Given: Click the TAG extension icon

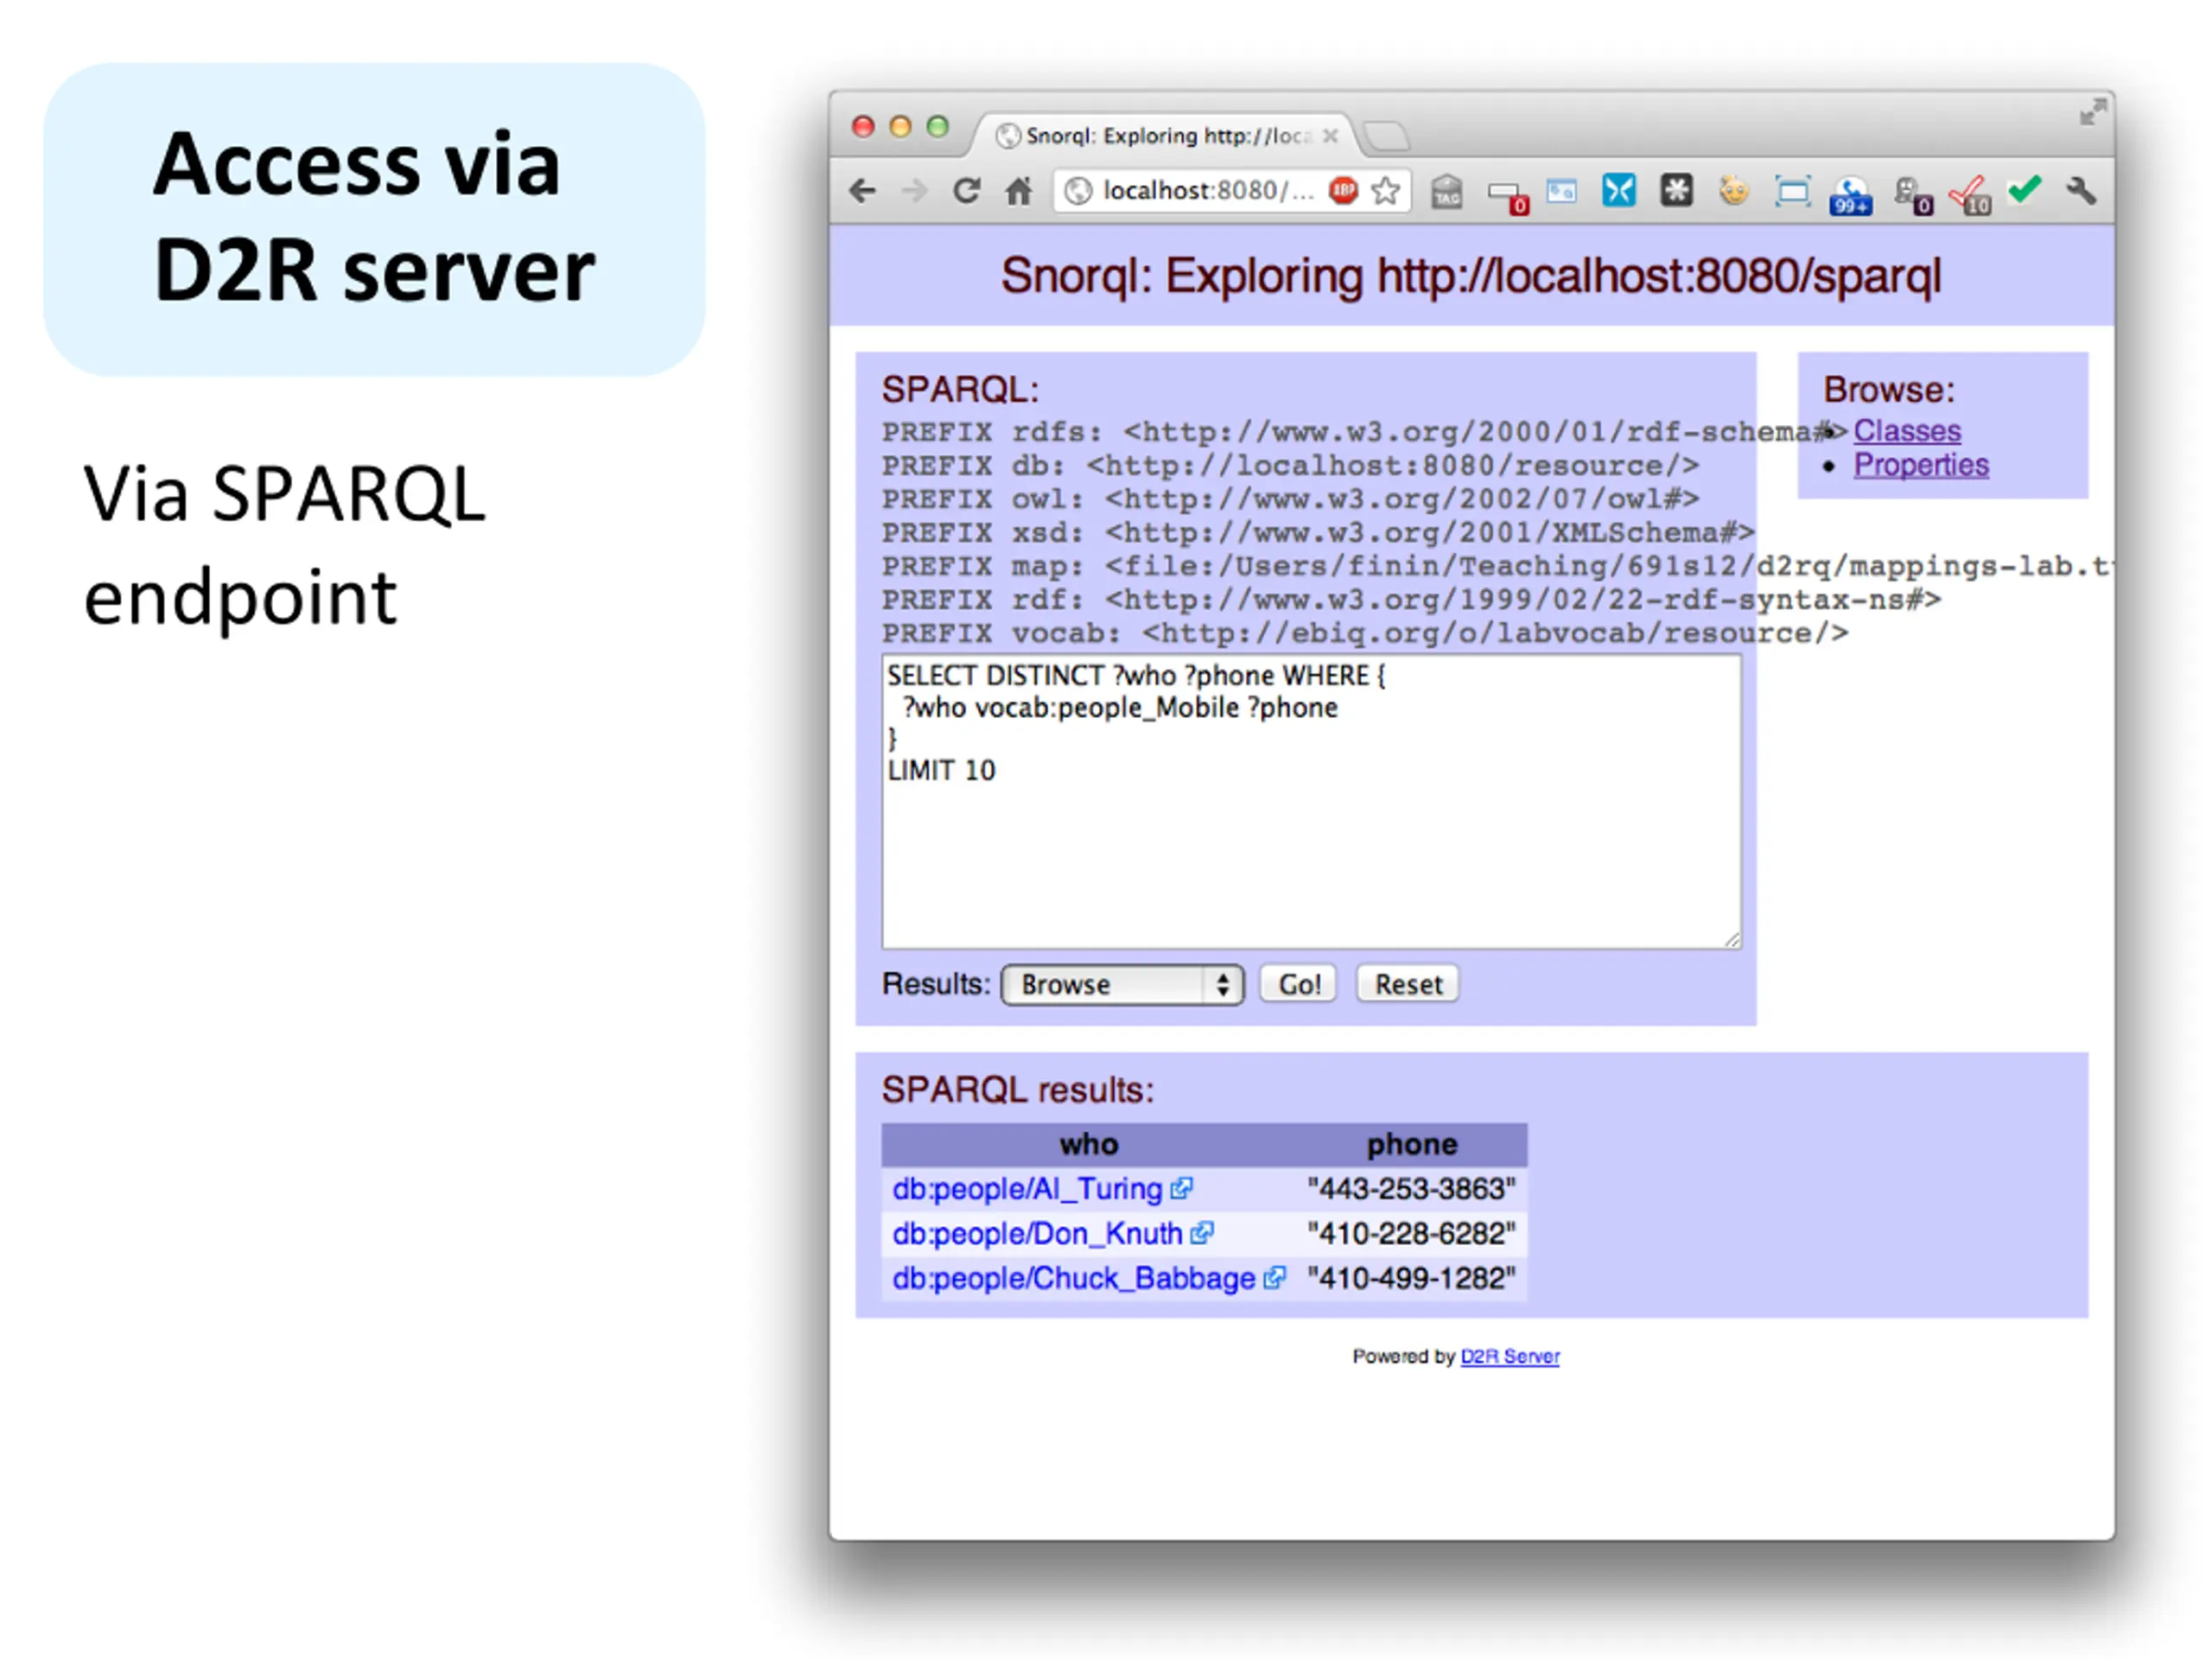Looking at the screenshot, I should tap(1446, 191).
